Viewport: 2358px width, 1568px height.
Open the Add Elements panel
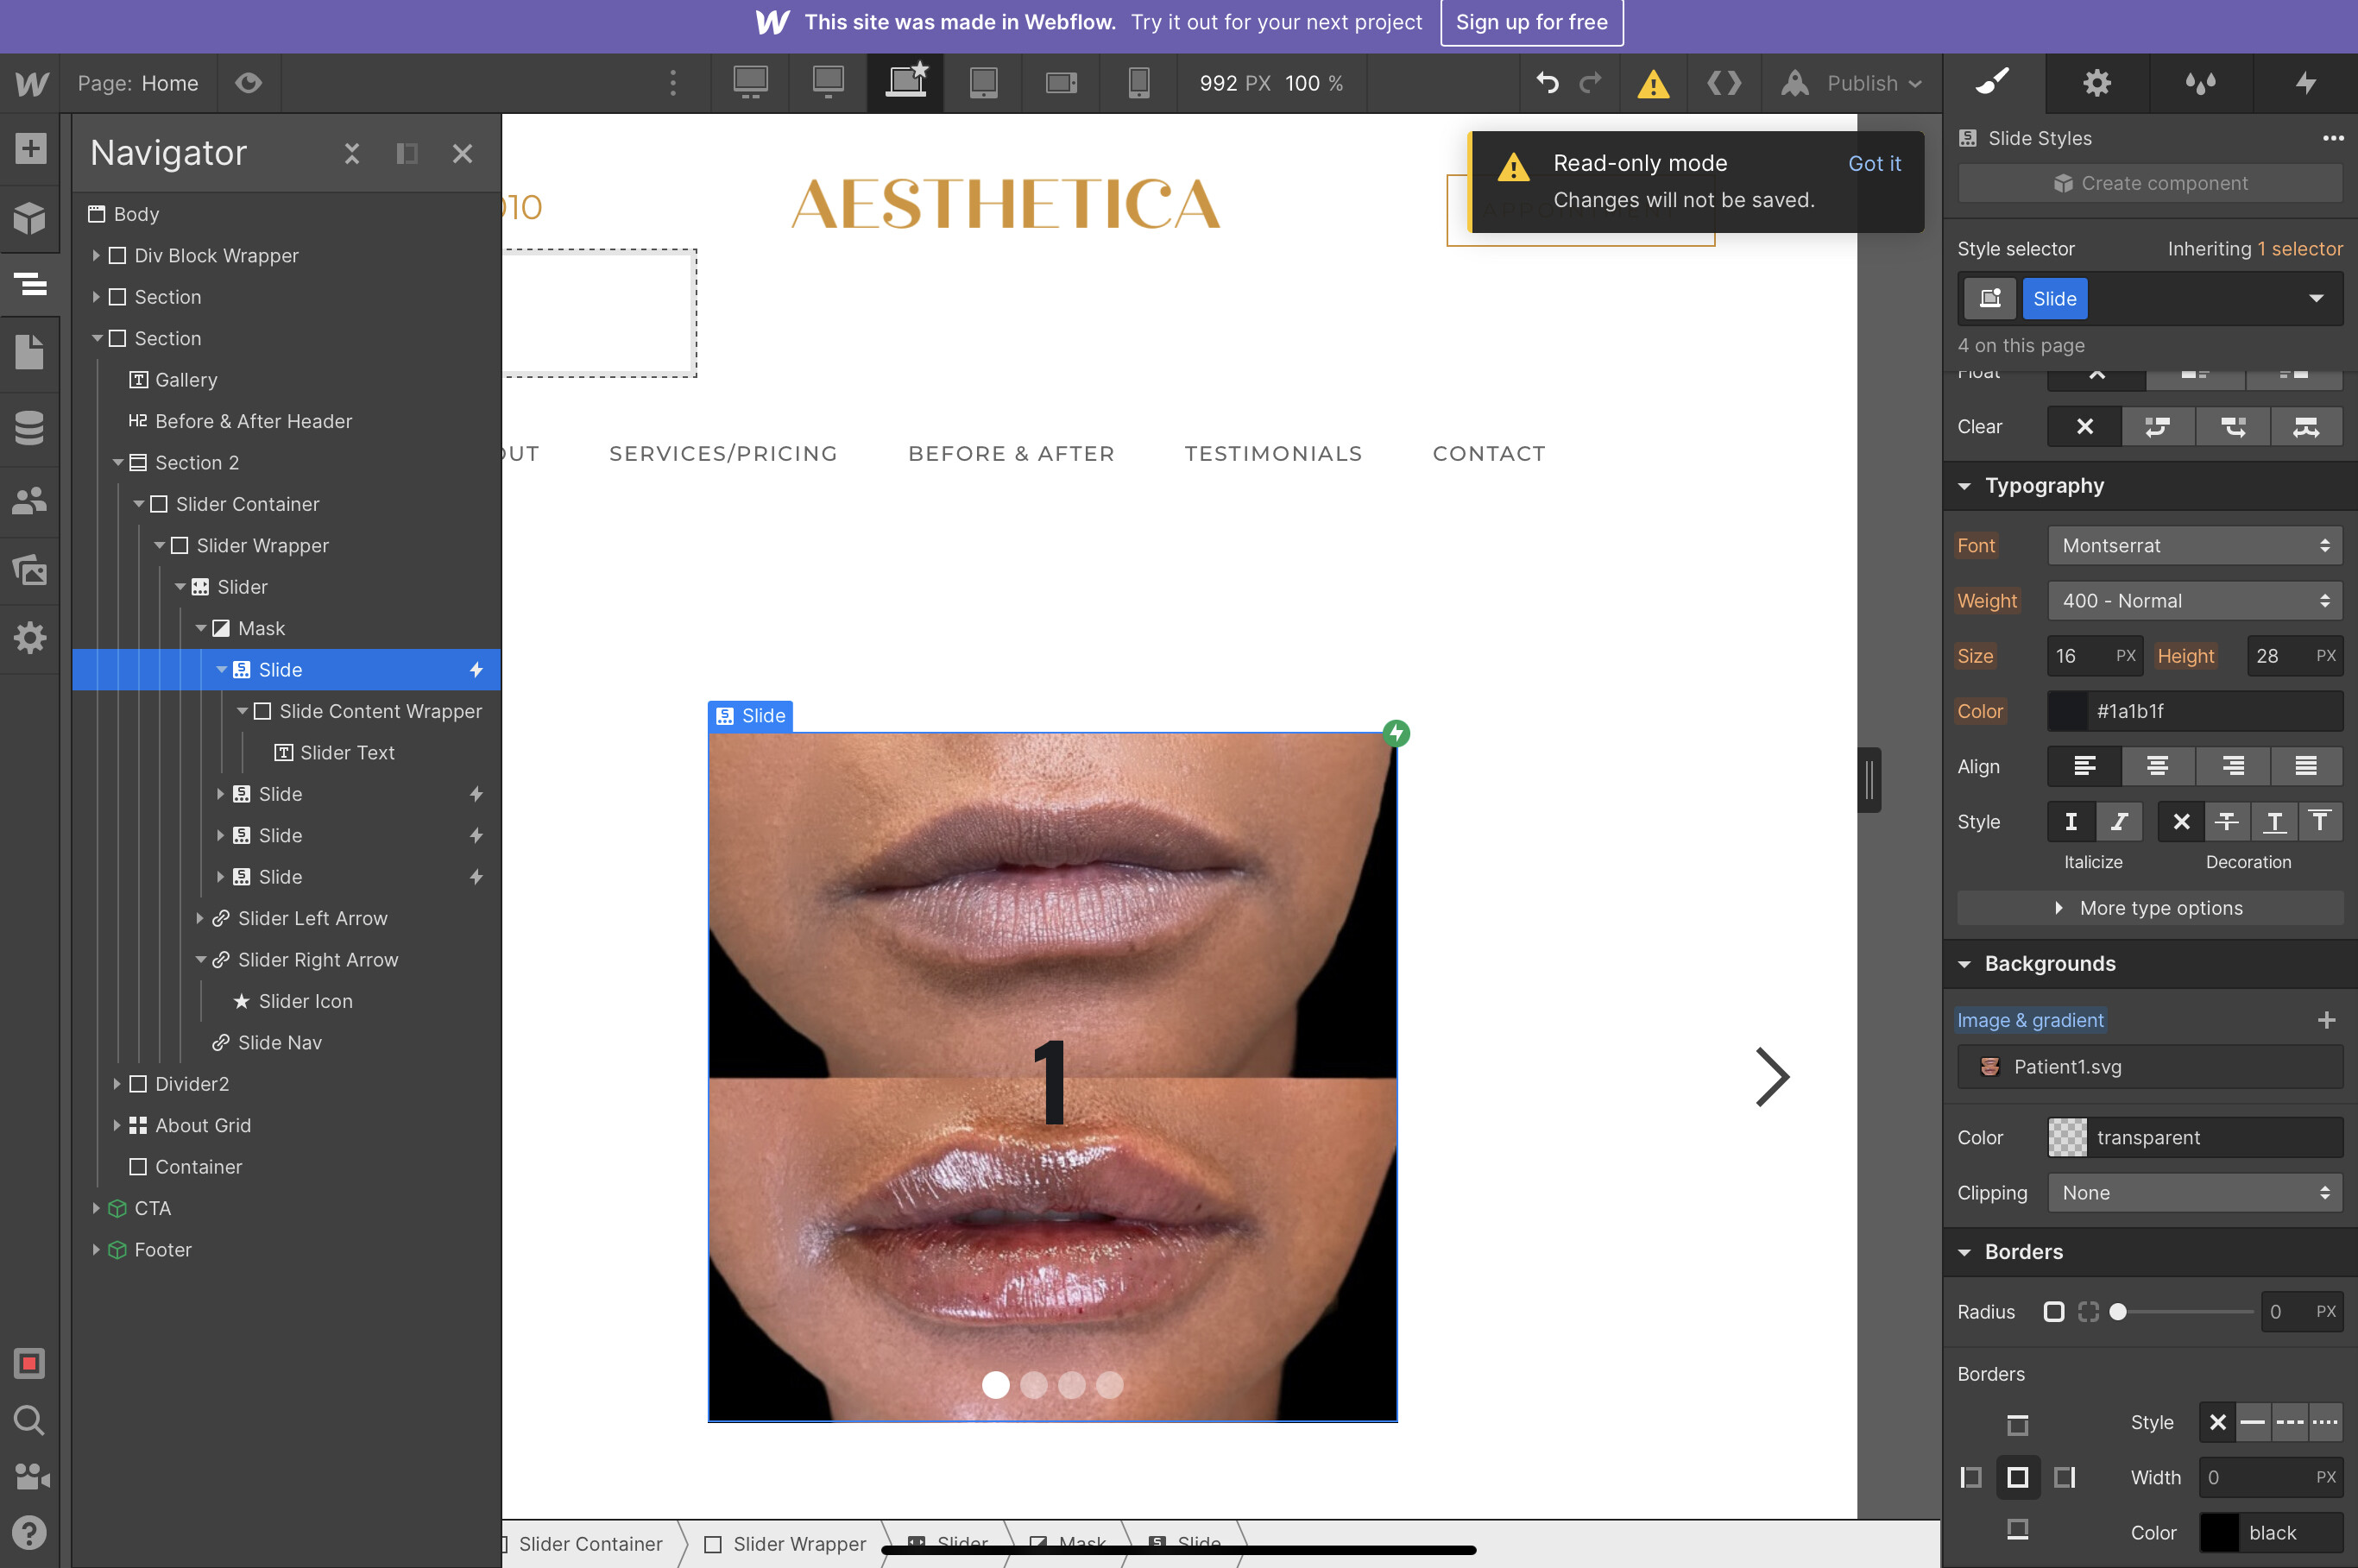pyautogui.click(x=30, y=149)
